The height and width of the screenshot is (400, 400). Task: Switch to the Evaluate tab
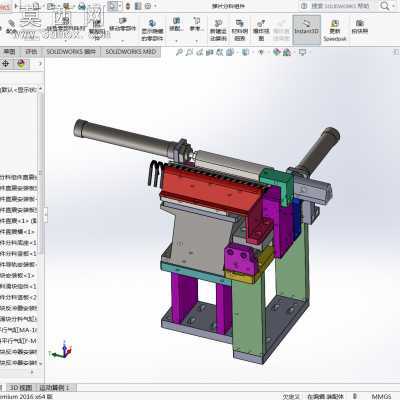coord(31,52)
